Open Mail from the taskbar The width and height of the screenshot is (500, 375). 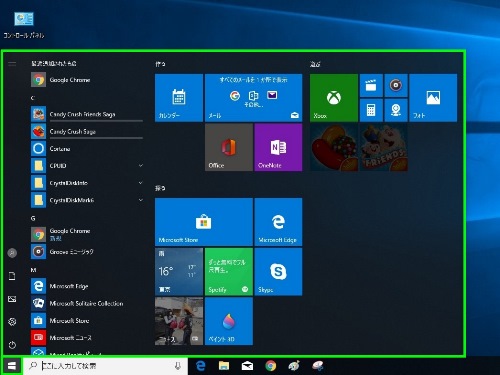click(x=247, y=366)
